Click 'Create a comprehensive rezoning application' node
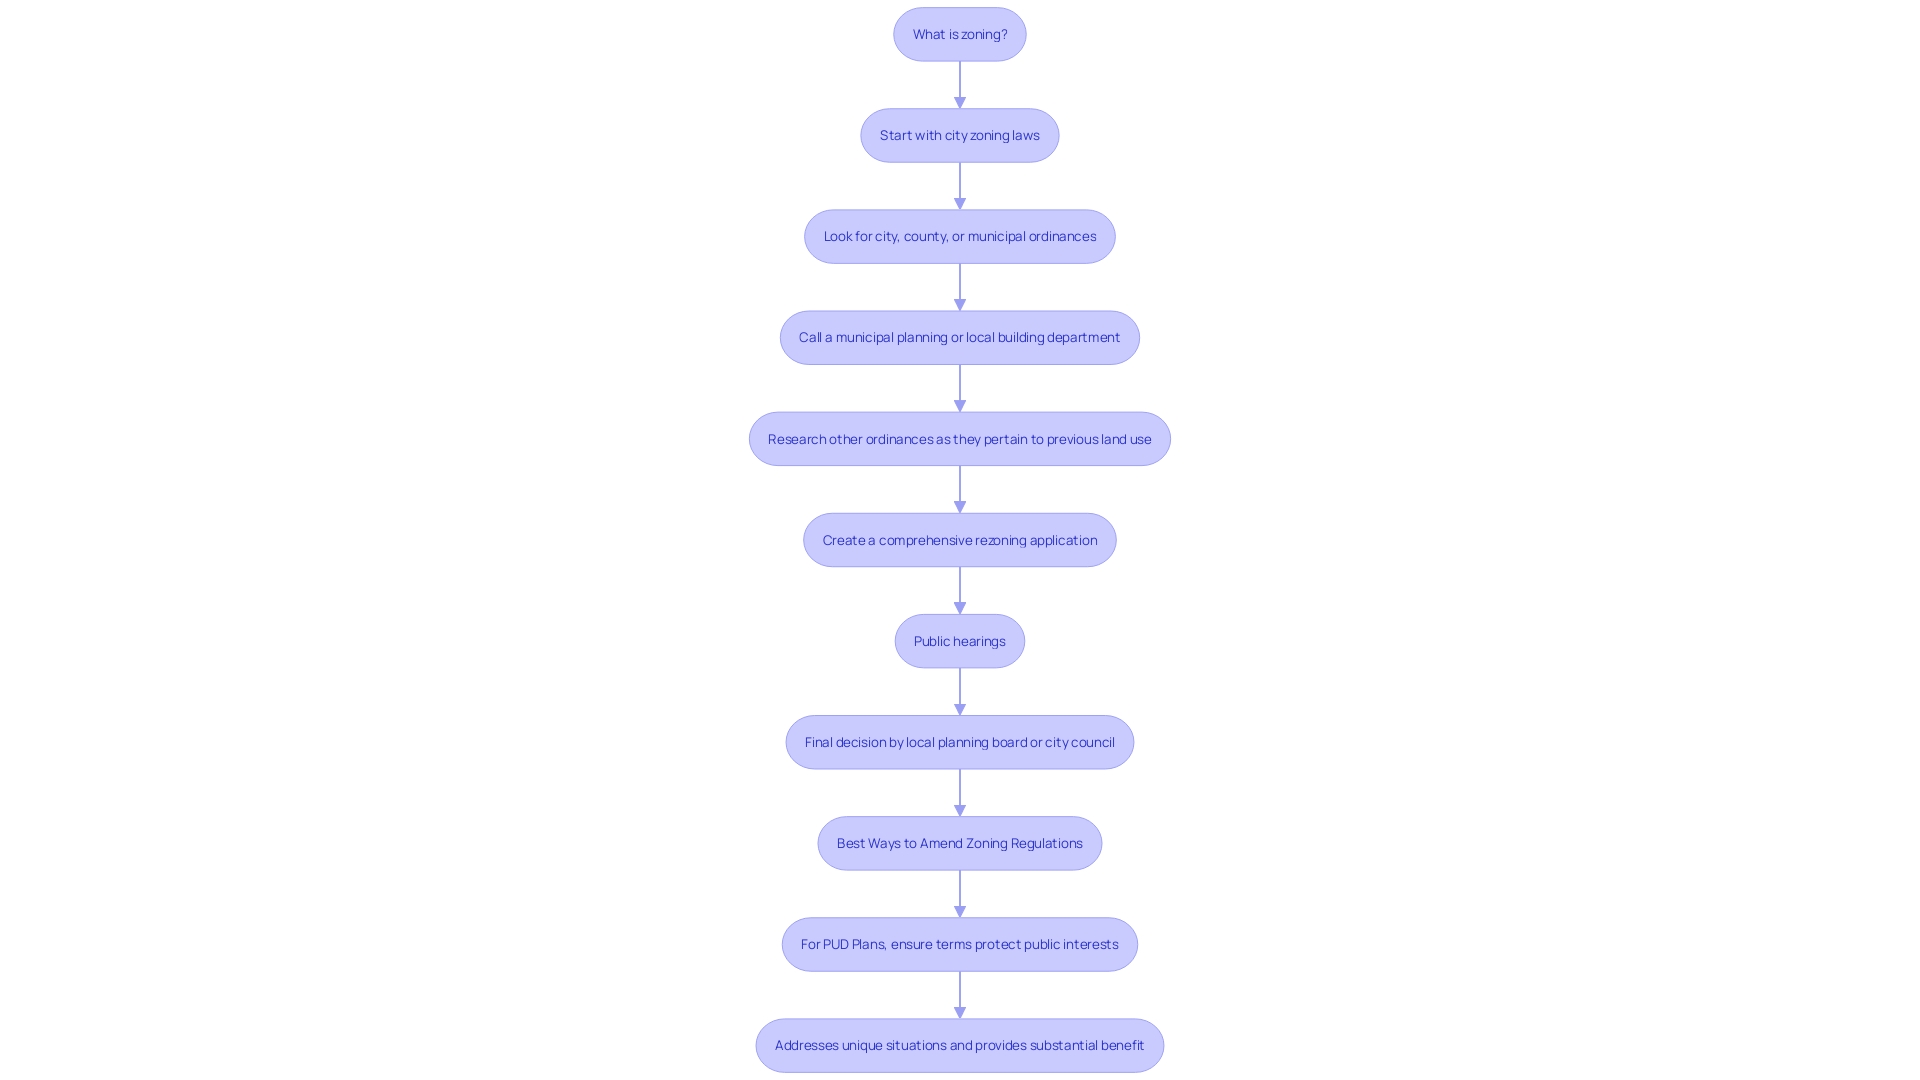The width and height of the screenshot is (1920, 1080). [x=960, y=539]
